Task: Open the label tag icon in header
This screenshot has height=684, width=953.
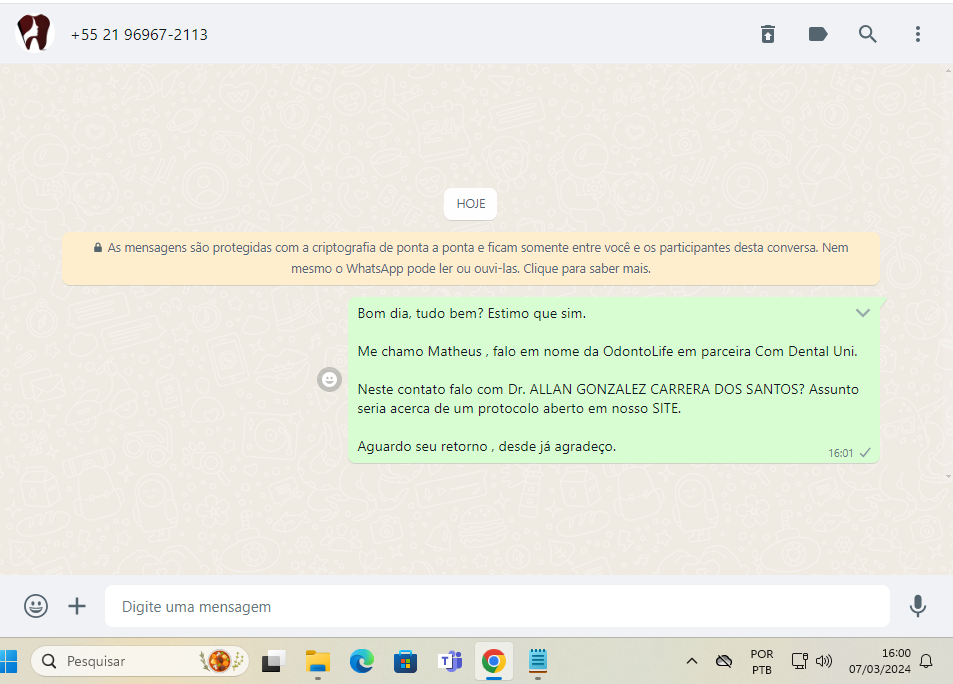Action: pyautogui.click(x=818, y=34)
